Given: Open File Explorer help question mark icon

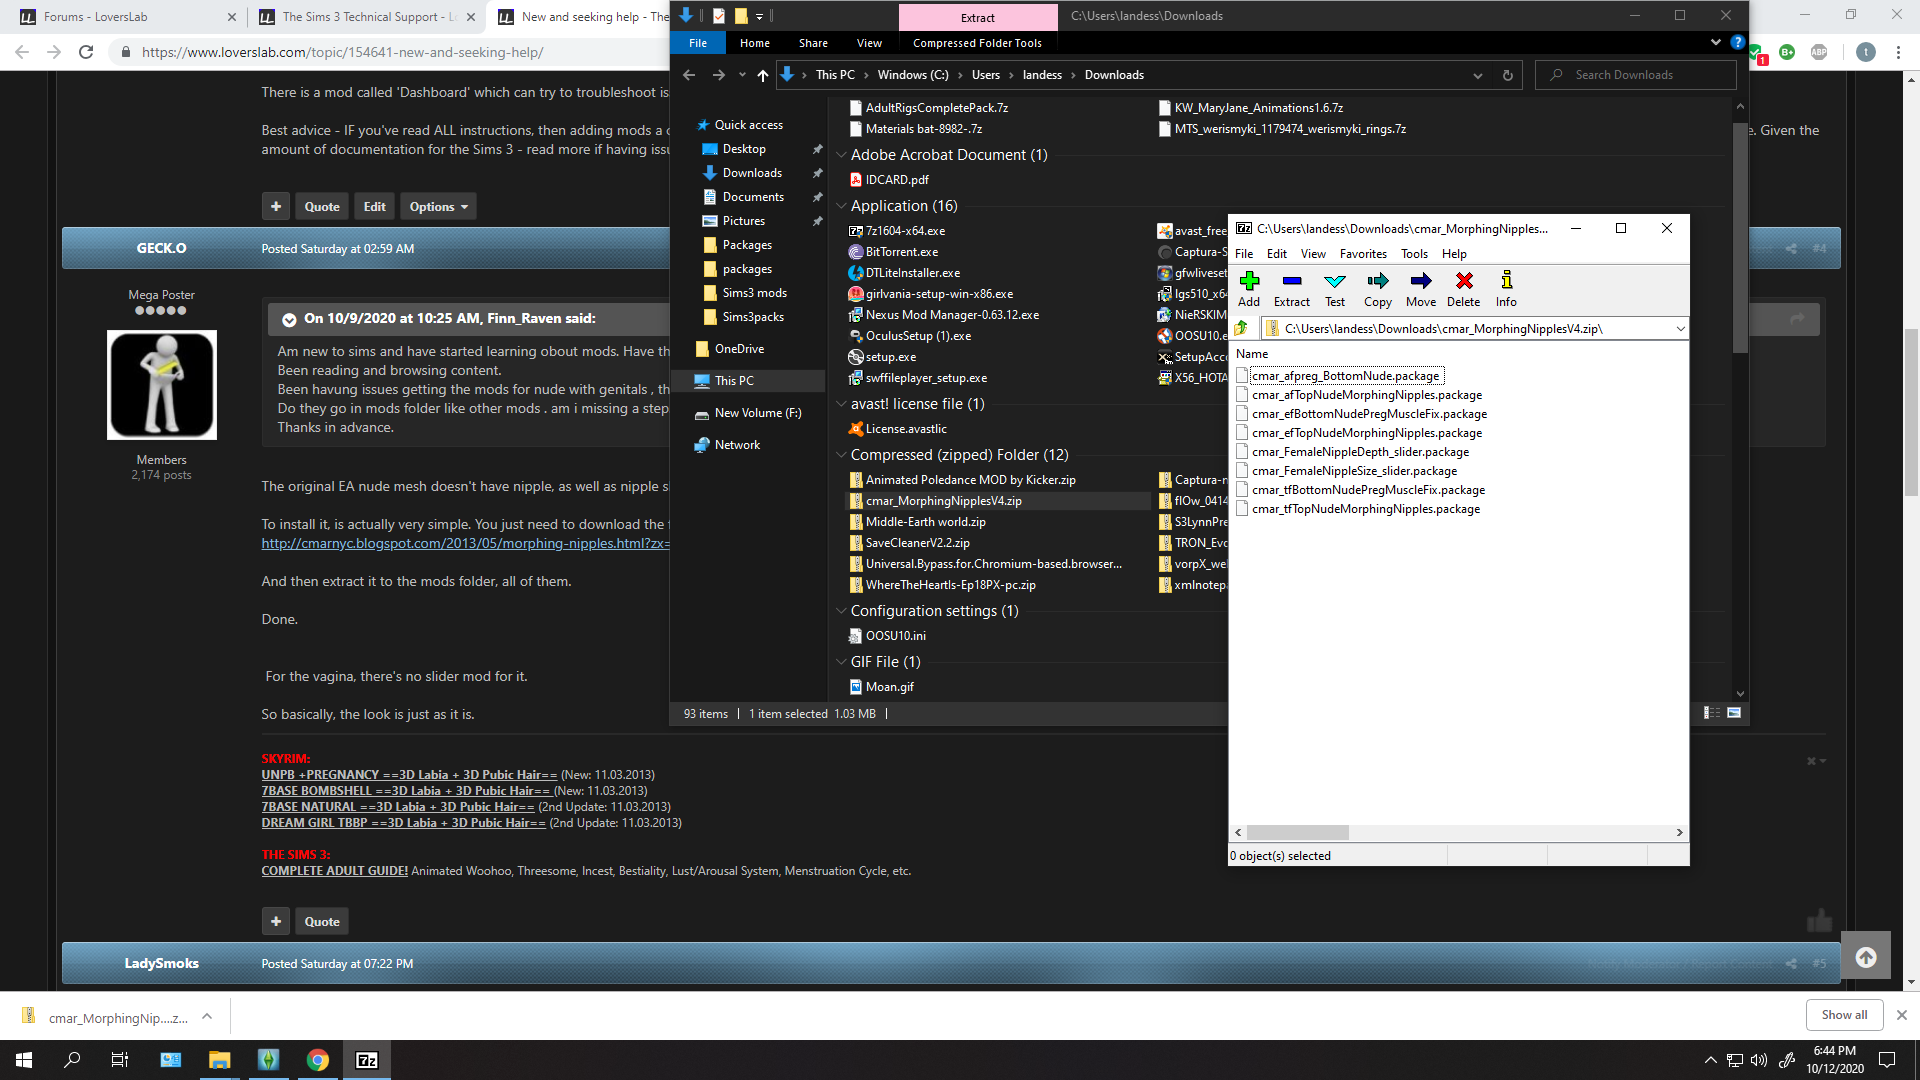Looking at the screenshot, I should (1738, 42).
